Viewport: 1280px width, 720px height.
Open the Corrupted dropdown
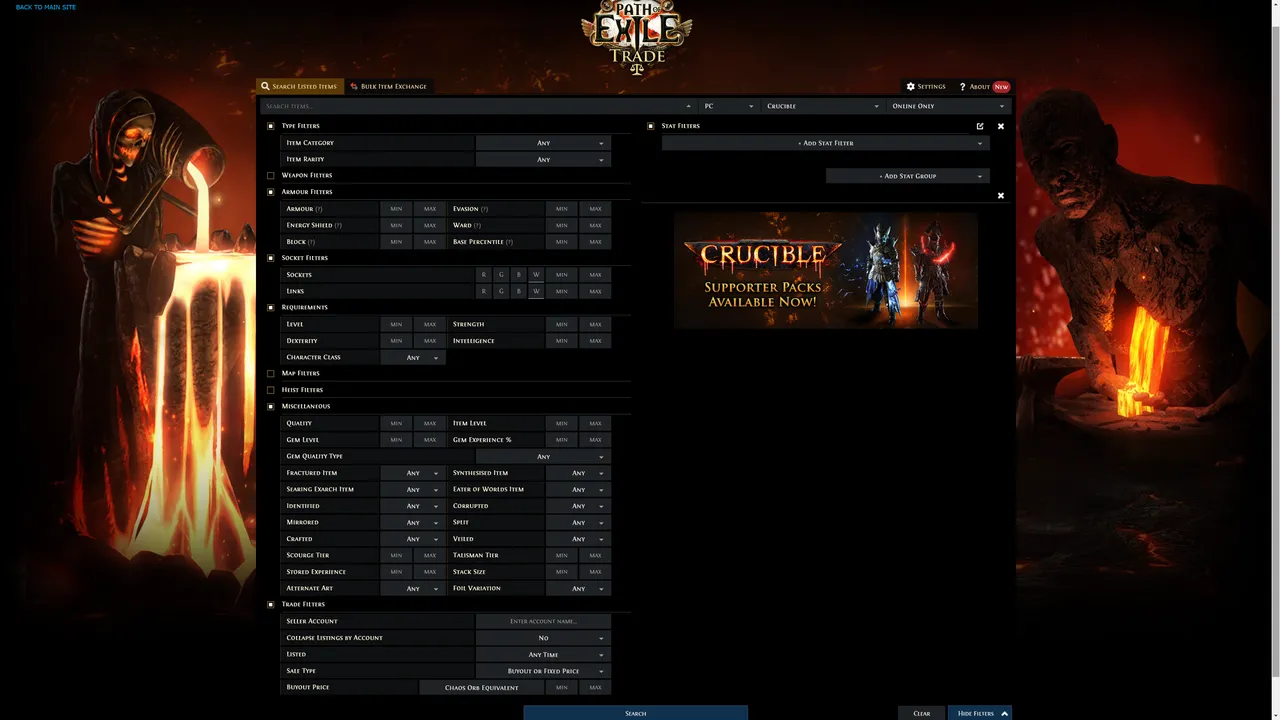tap(578, 506)
